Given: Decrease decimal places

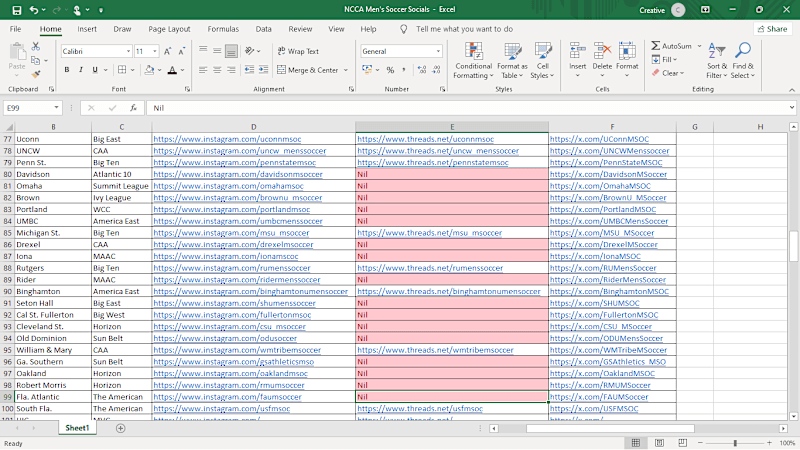Looking at the screenshot, I should coord(436,70).
